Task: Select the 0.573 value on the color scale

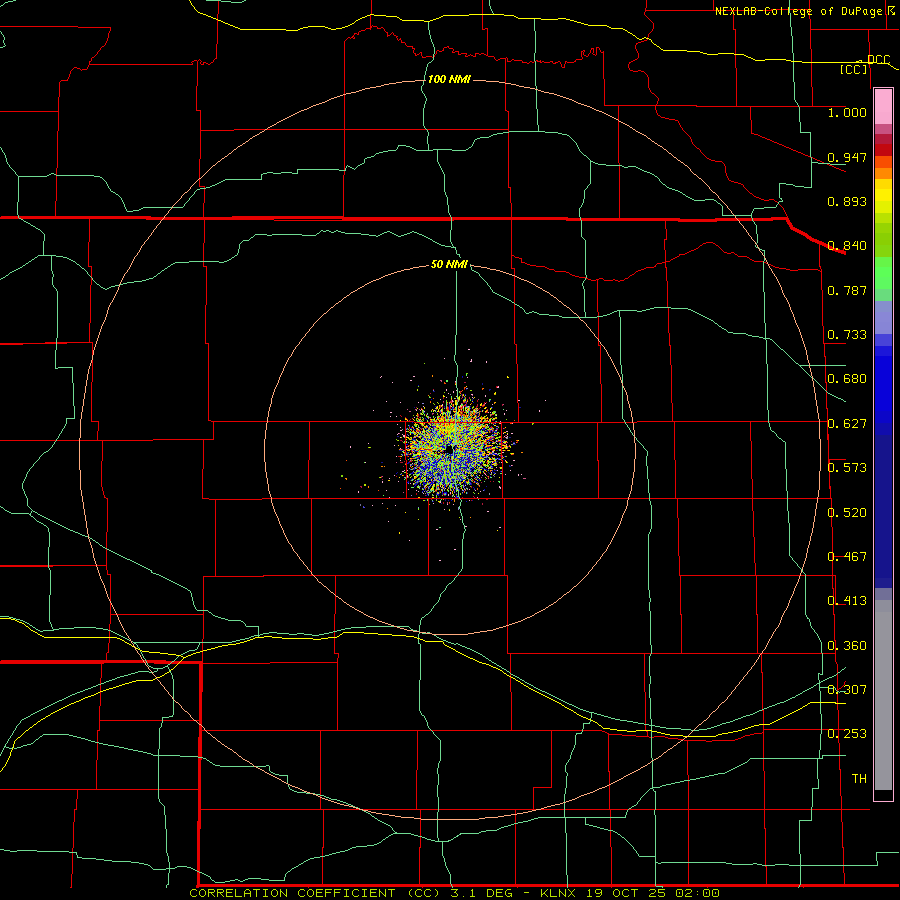Action: tap(847, 468)
